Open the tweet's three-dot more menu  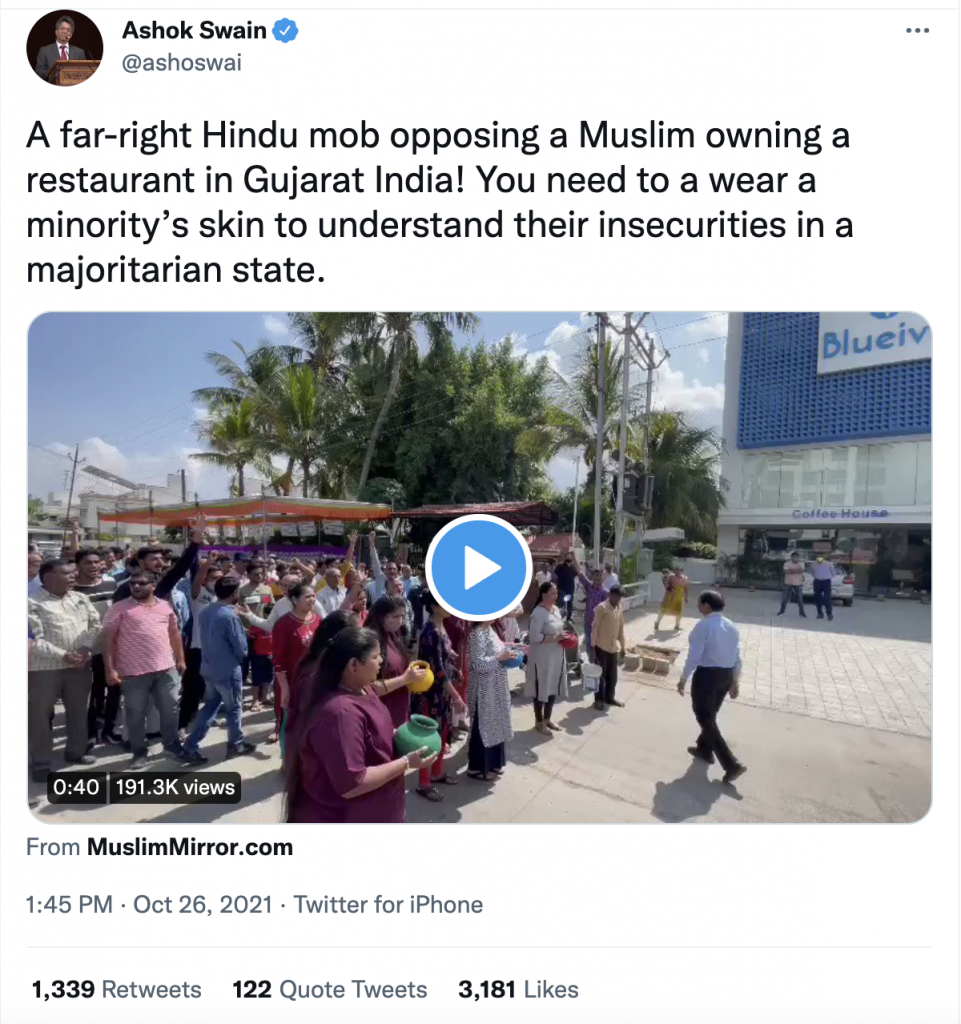point(917,31)
